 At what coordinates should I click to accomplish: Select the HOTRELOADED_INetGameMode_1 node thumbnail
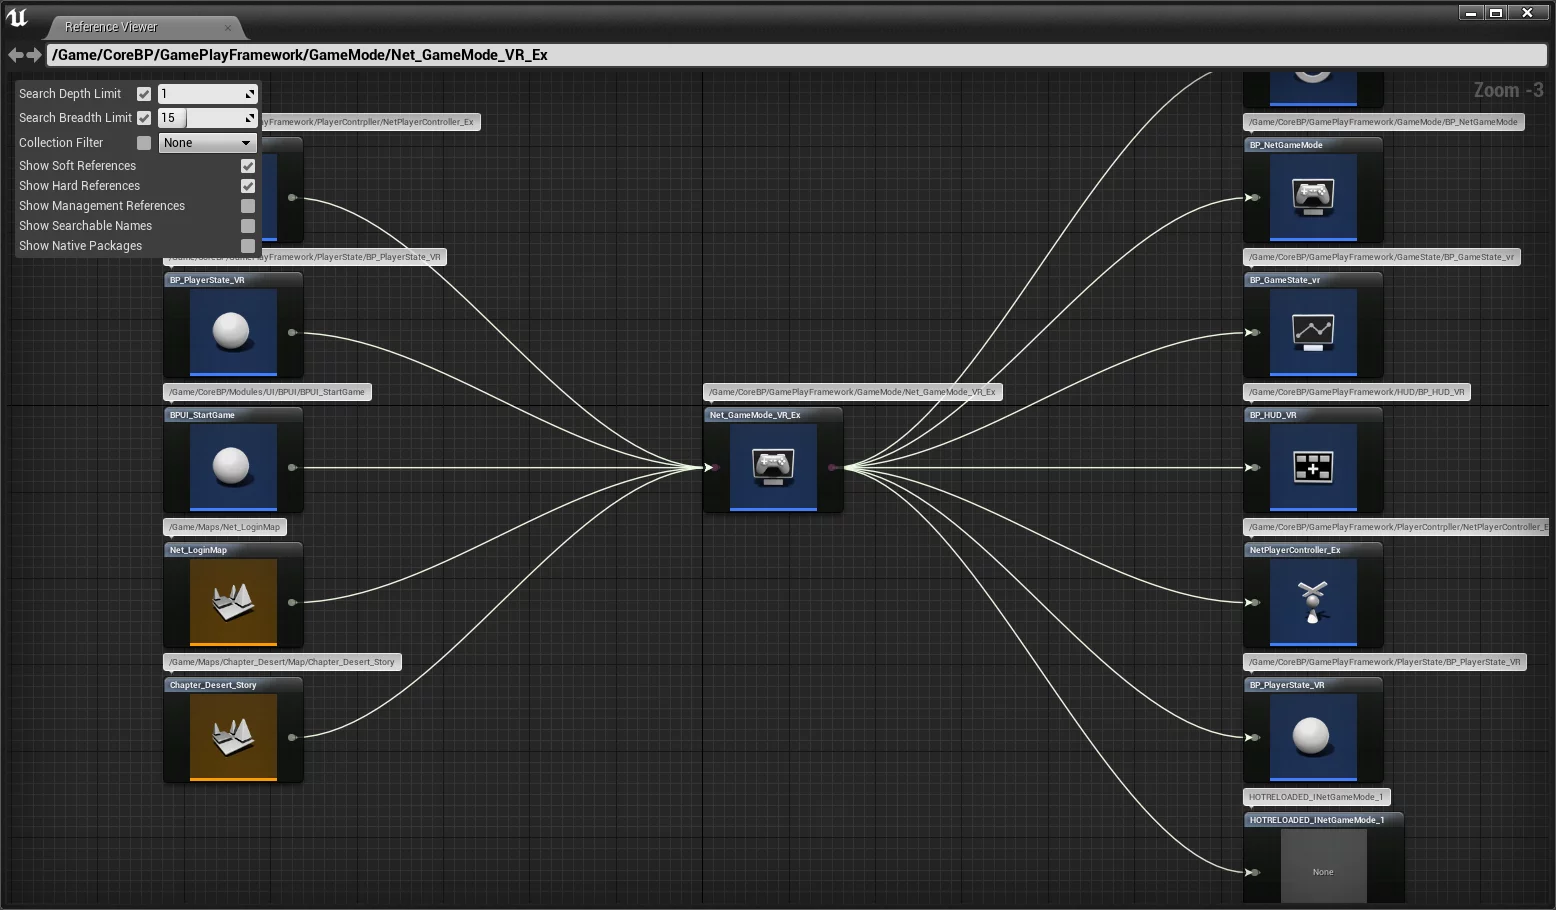tap(1323, 866)
